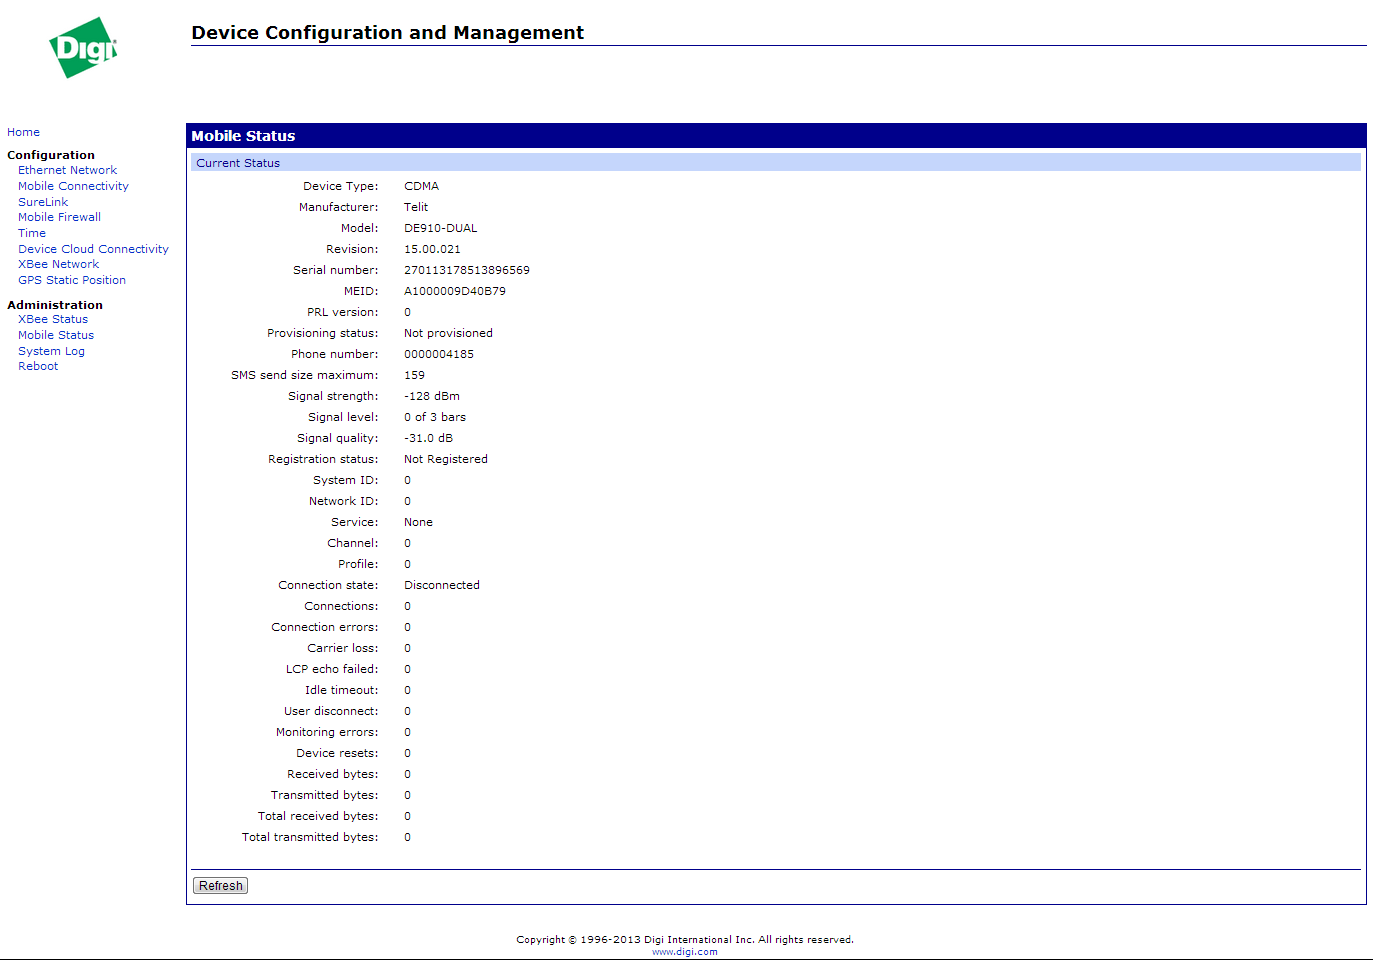Open GPS Static Position settings

tap(72, 280)
